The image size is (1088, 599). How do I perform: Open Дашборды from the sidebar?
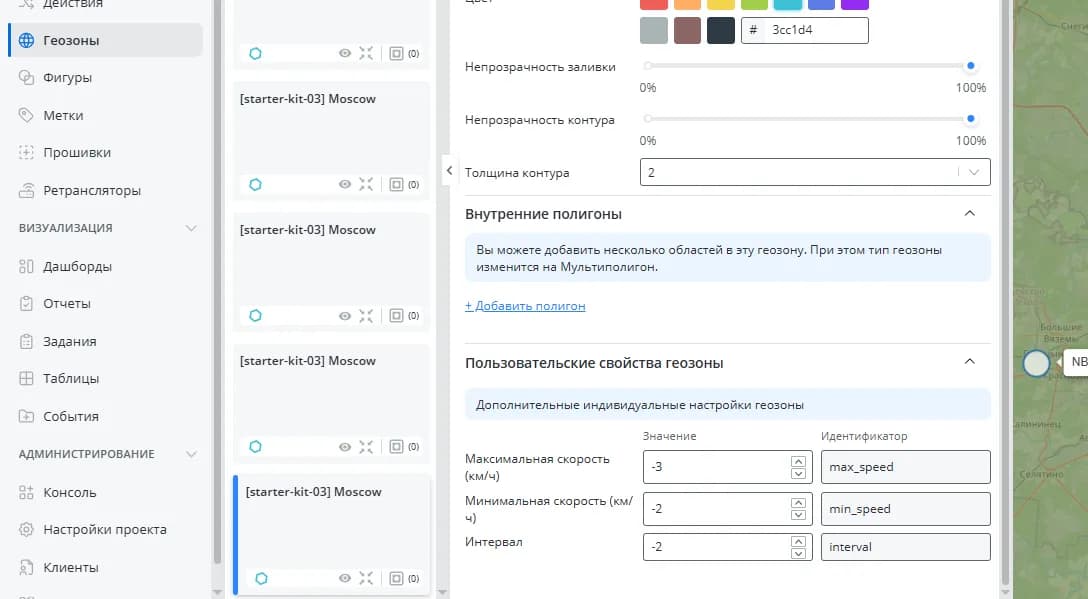77,266
